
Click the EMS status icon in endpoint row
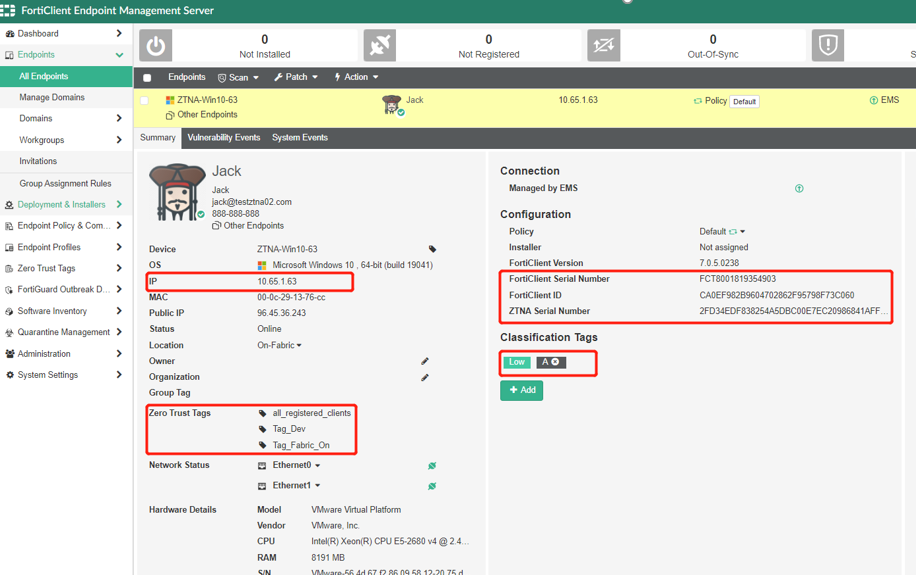point(873,100)
